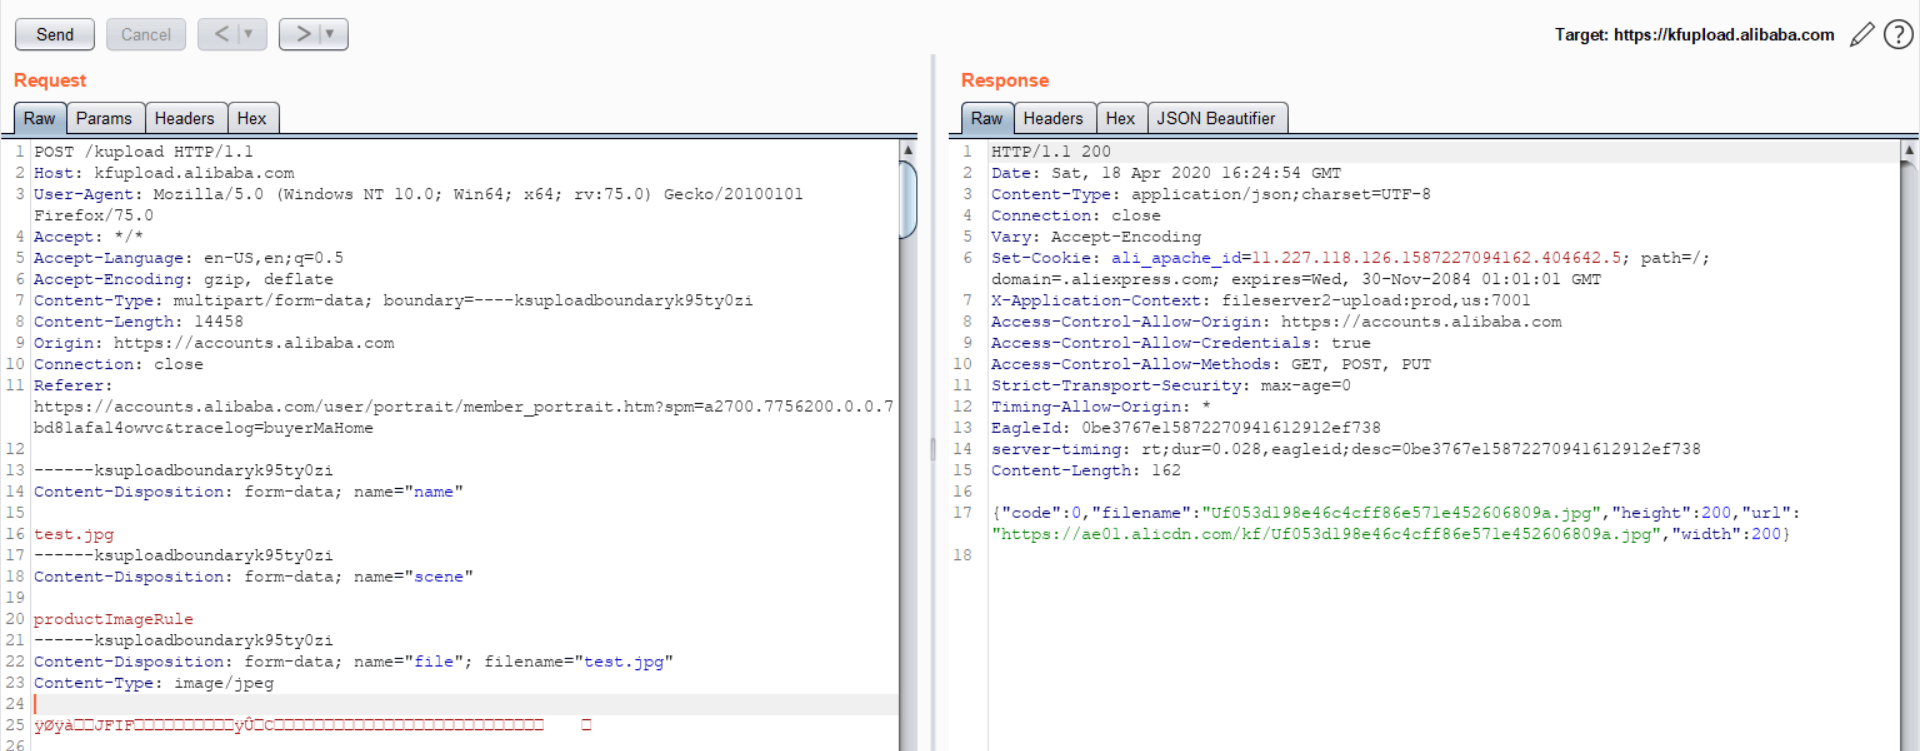1920x751 pixels.
Task: Open the response JSON Beautifier tab
Action: coord(1216,118)
